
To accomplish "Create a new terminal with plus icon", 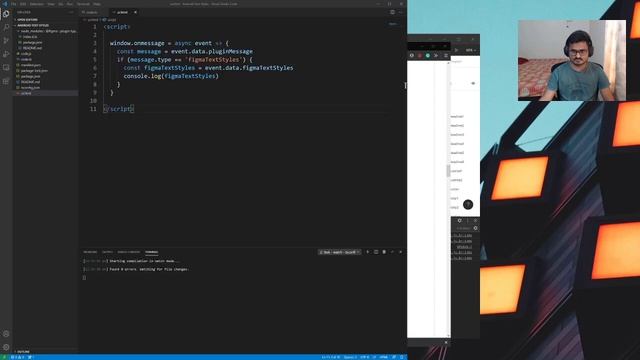I will click(368, 252).
